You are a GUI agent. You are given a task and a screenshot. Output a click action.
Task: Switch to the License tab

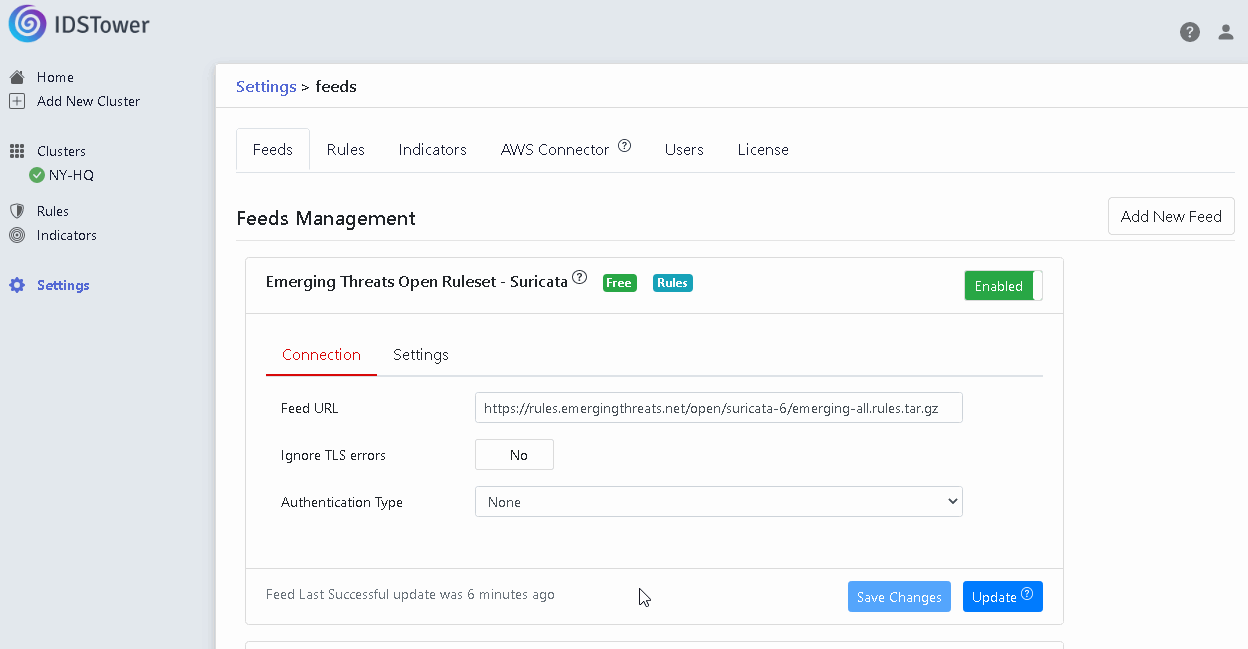click(763, 150)
